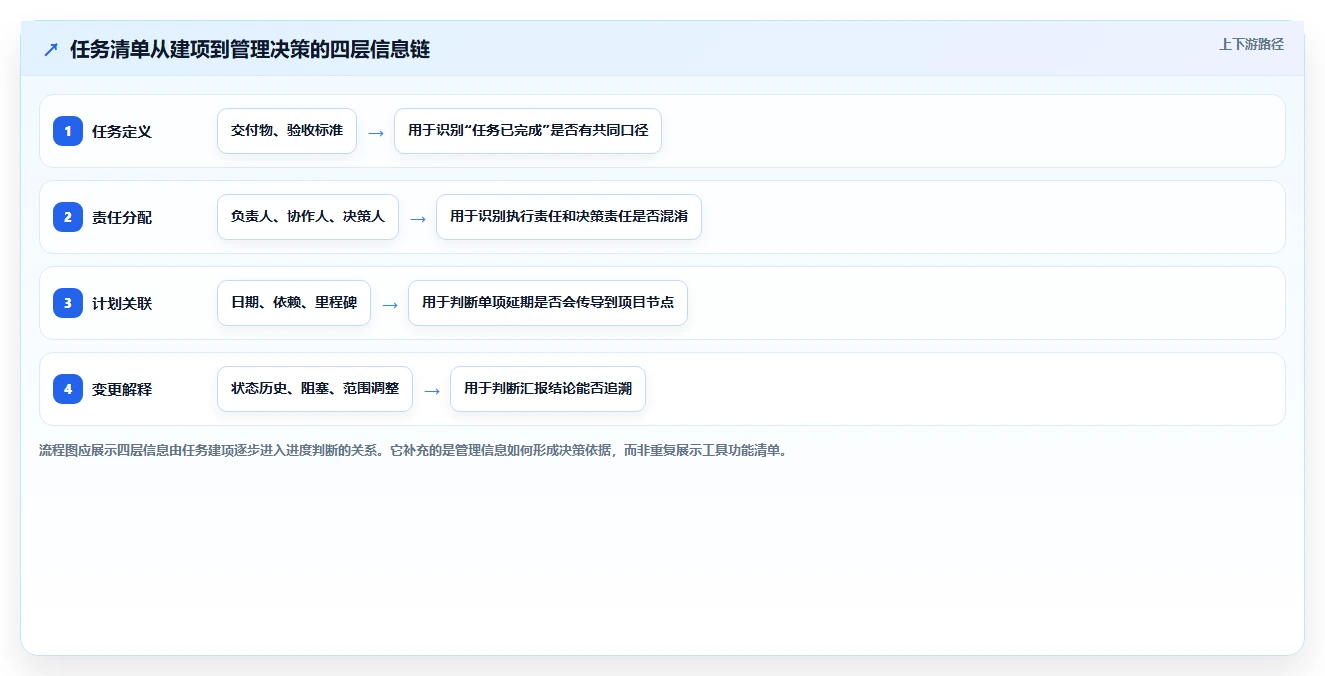Click the box 用于判断汇报结论能否追溯
Screen dimensions: 1325x676
coord(548,389)
